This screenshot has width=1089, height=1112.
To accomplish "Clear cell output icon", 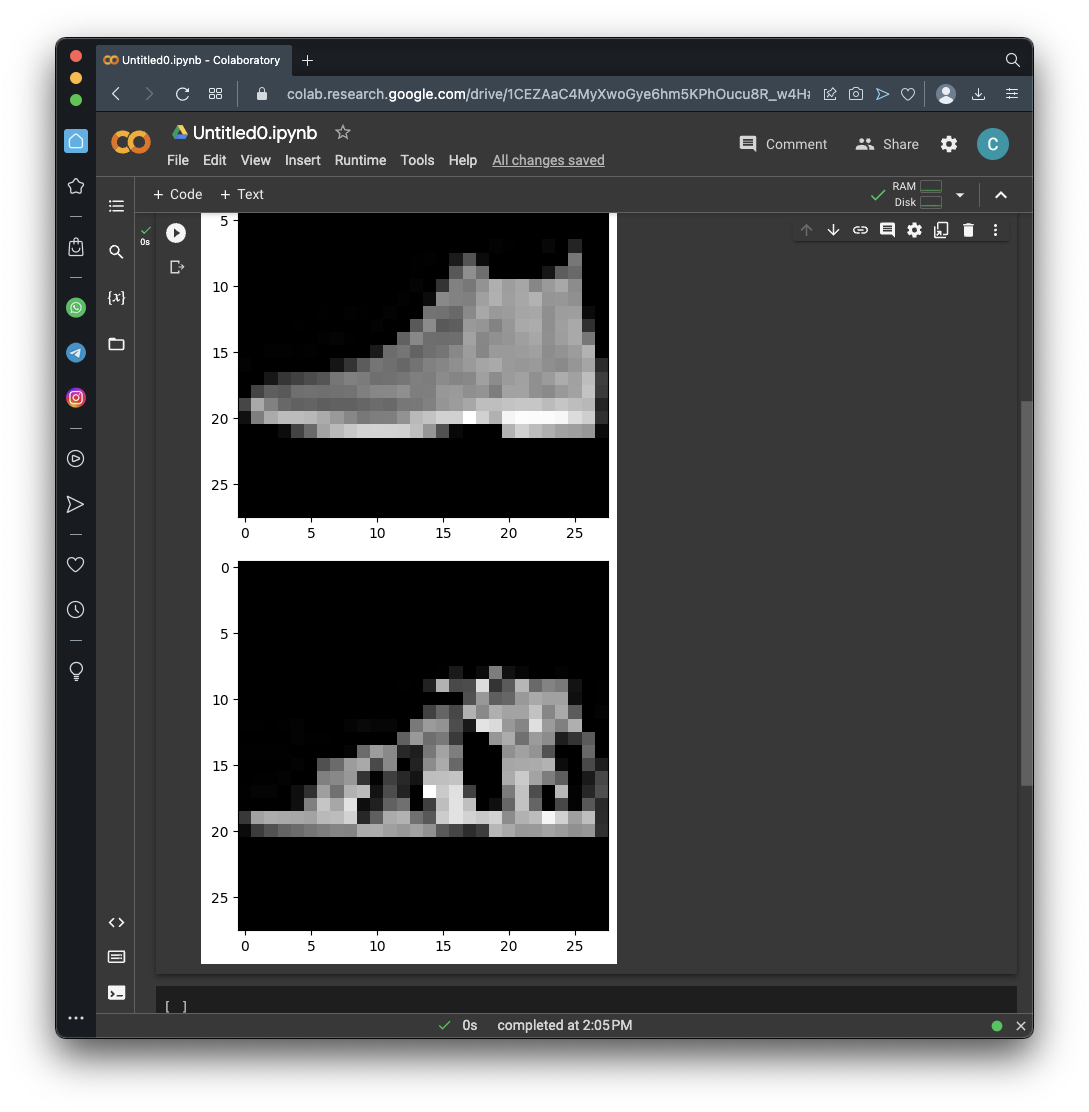I will [177, 267].
